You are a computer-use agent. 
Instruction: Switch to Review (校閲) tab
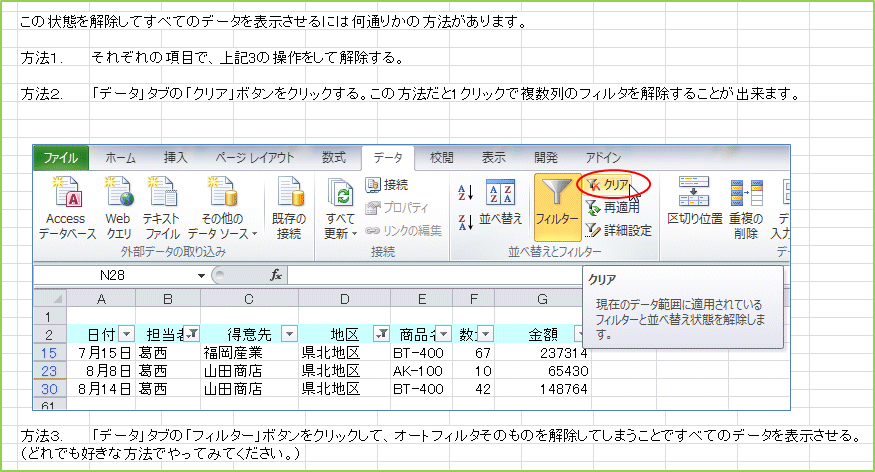click(x=441, y=158)
